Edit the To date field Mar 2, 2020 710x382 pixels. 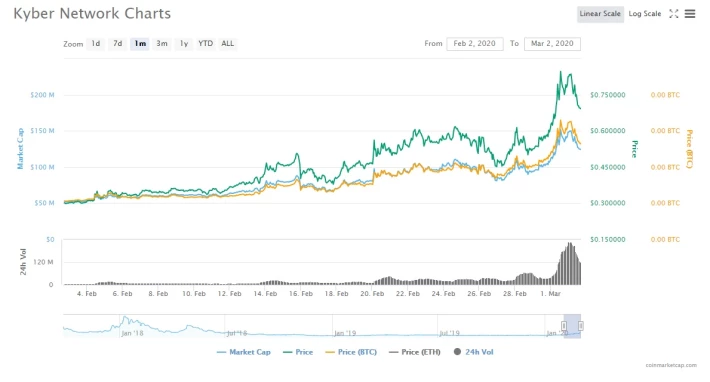click(552, 43)
